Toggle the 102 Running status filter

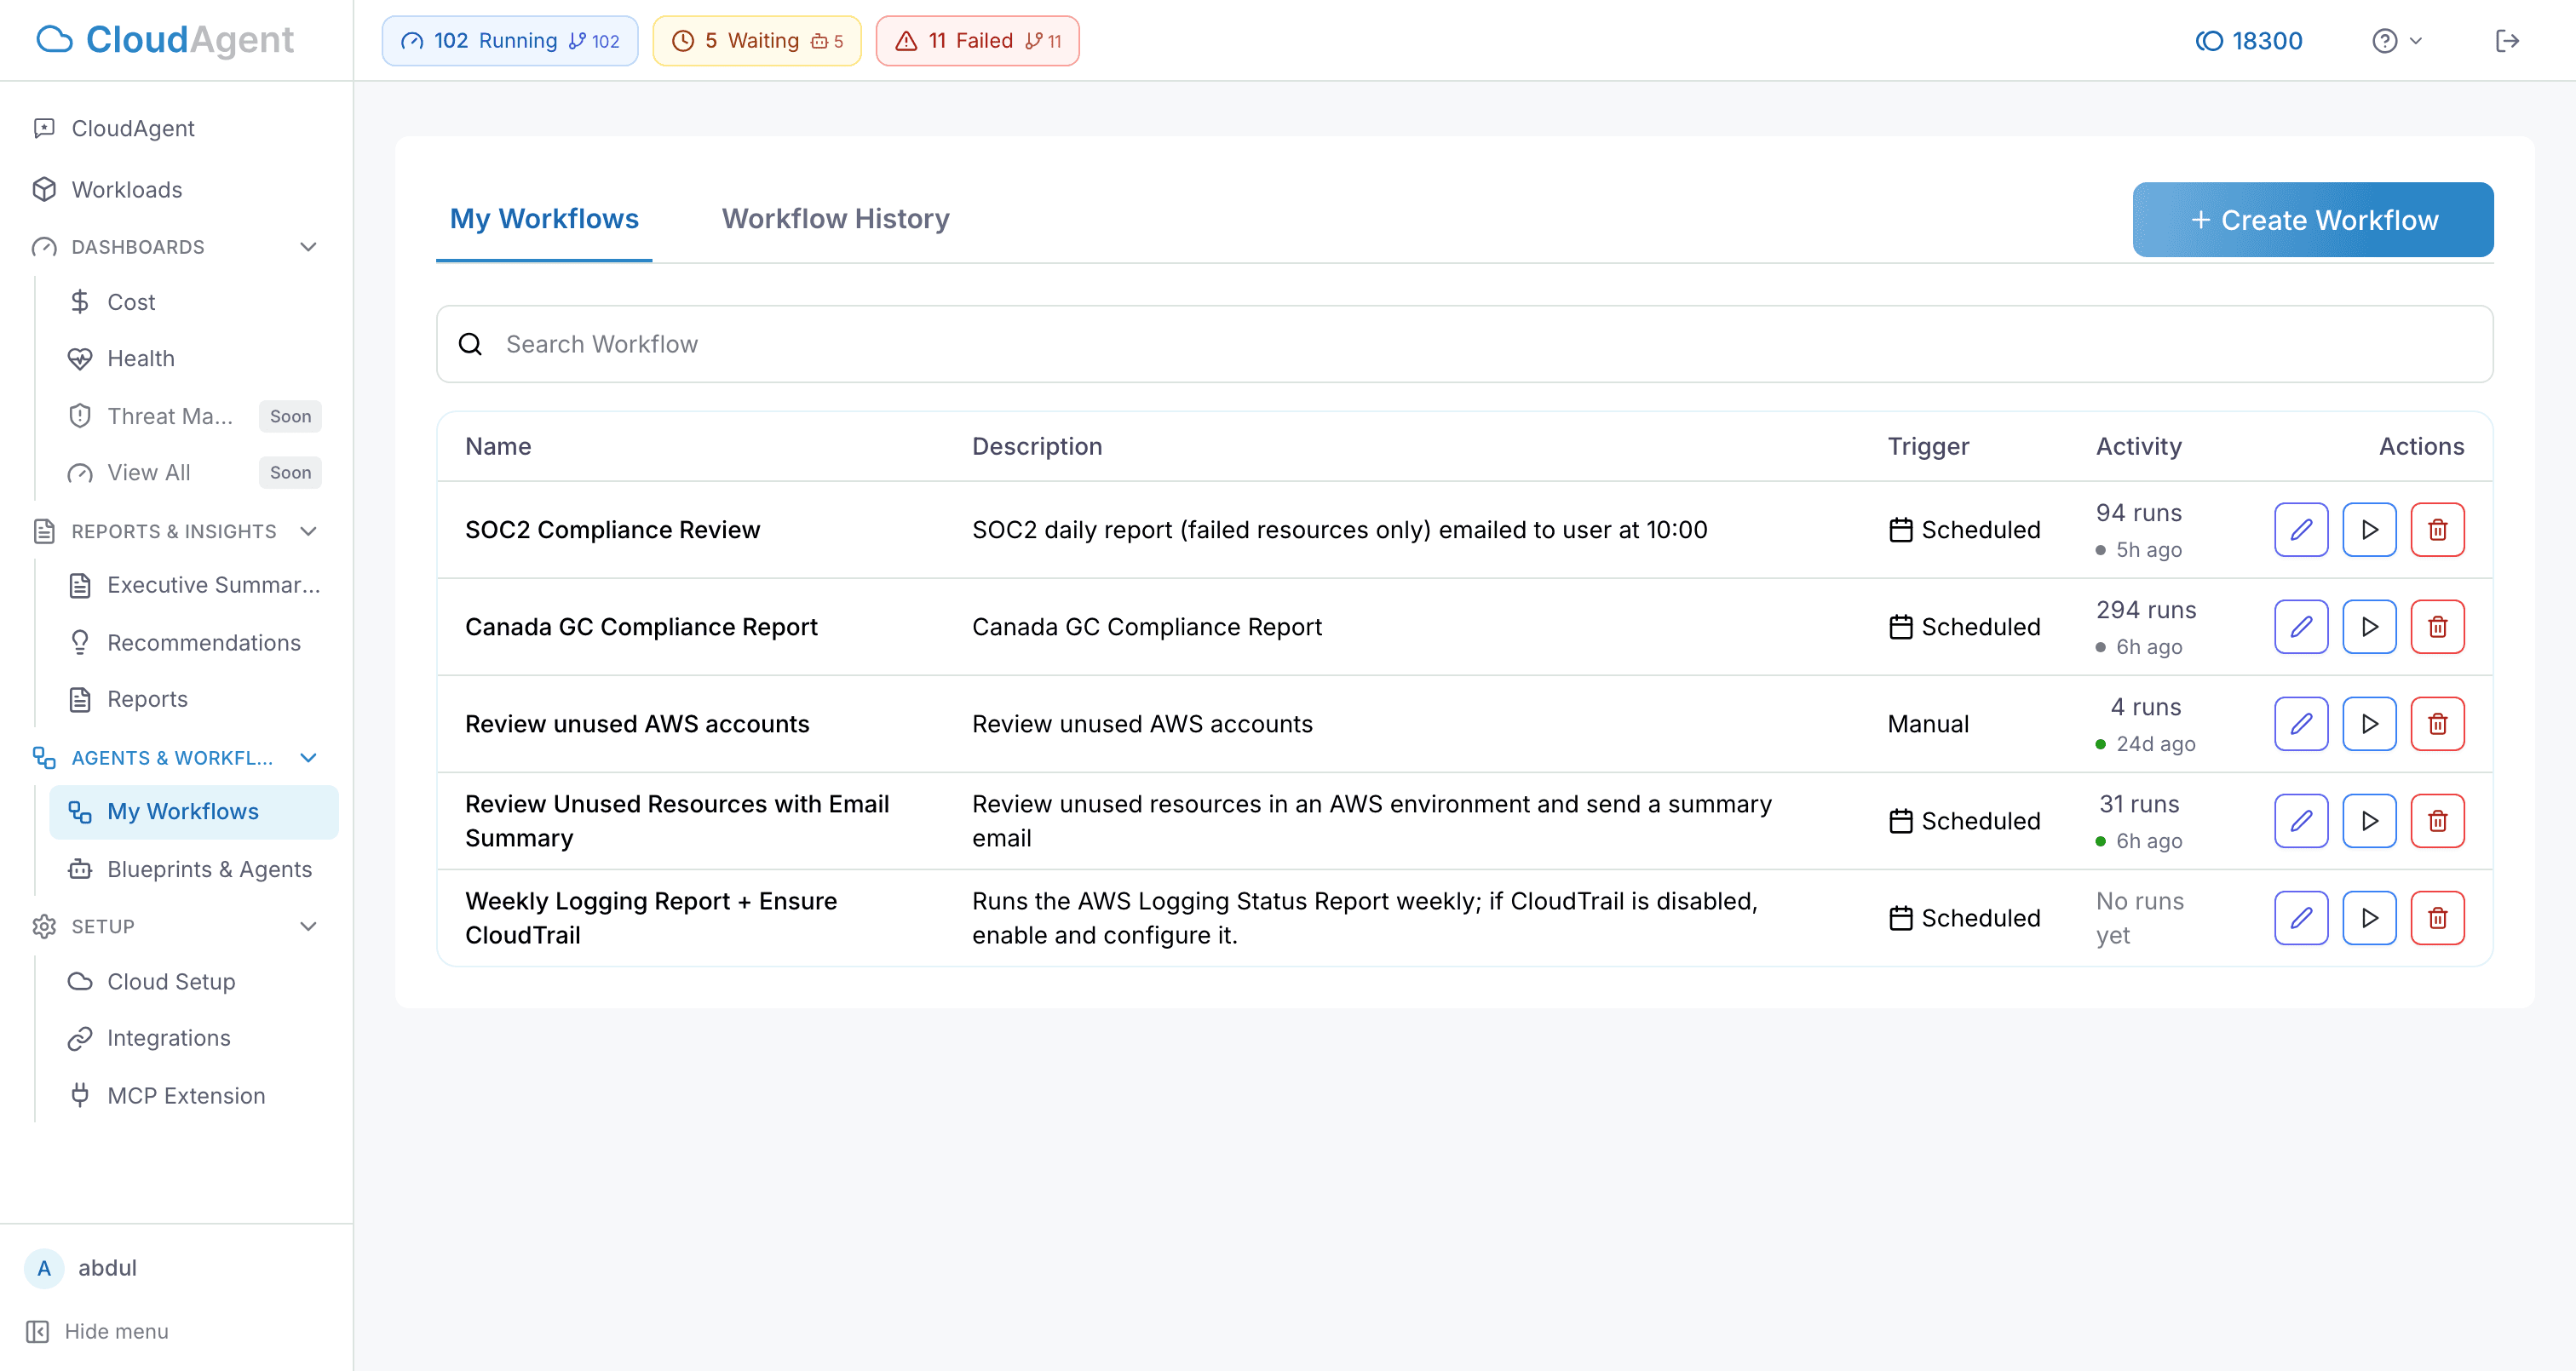click(x=509, y=40)
